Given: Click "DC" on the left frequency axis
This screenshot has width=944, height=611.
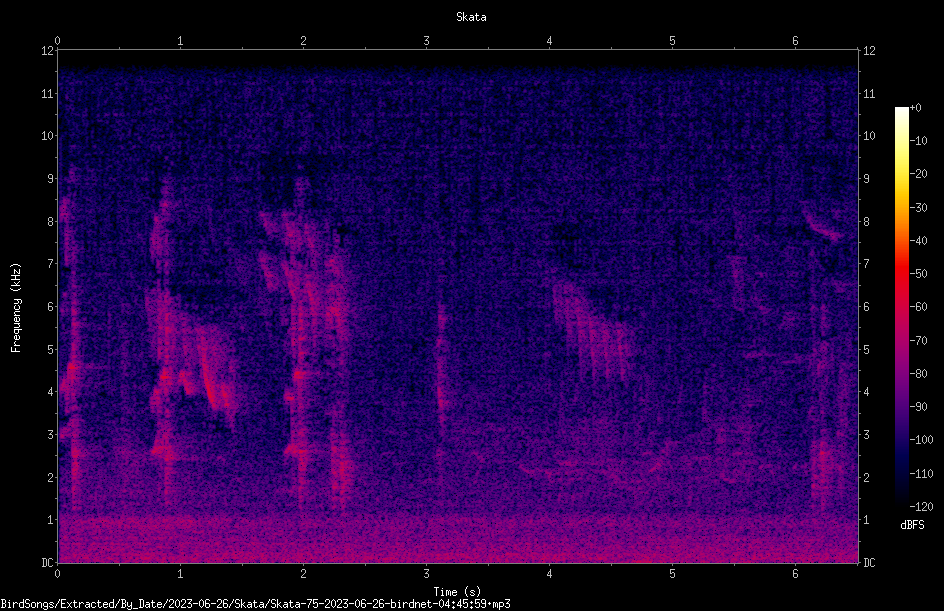Looking at the screenshot, I should tap(47, 563).
